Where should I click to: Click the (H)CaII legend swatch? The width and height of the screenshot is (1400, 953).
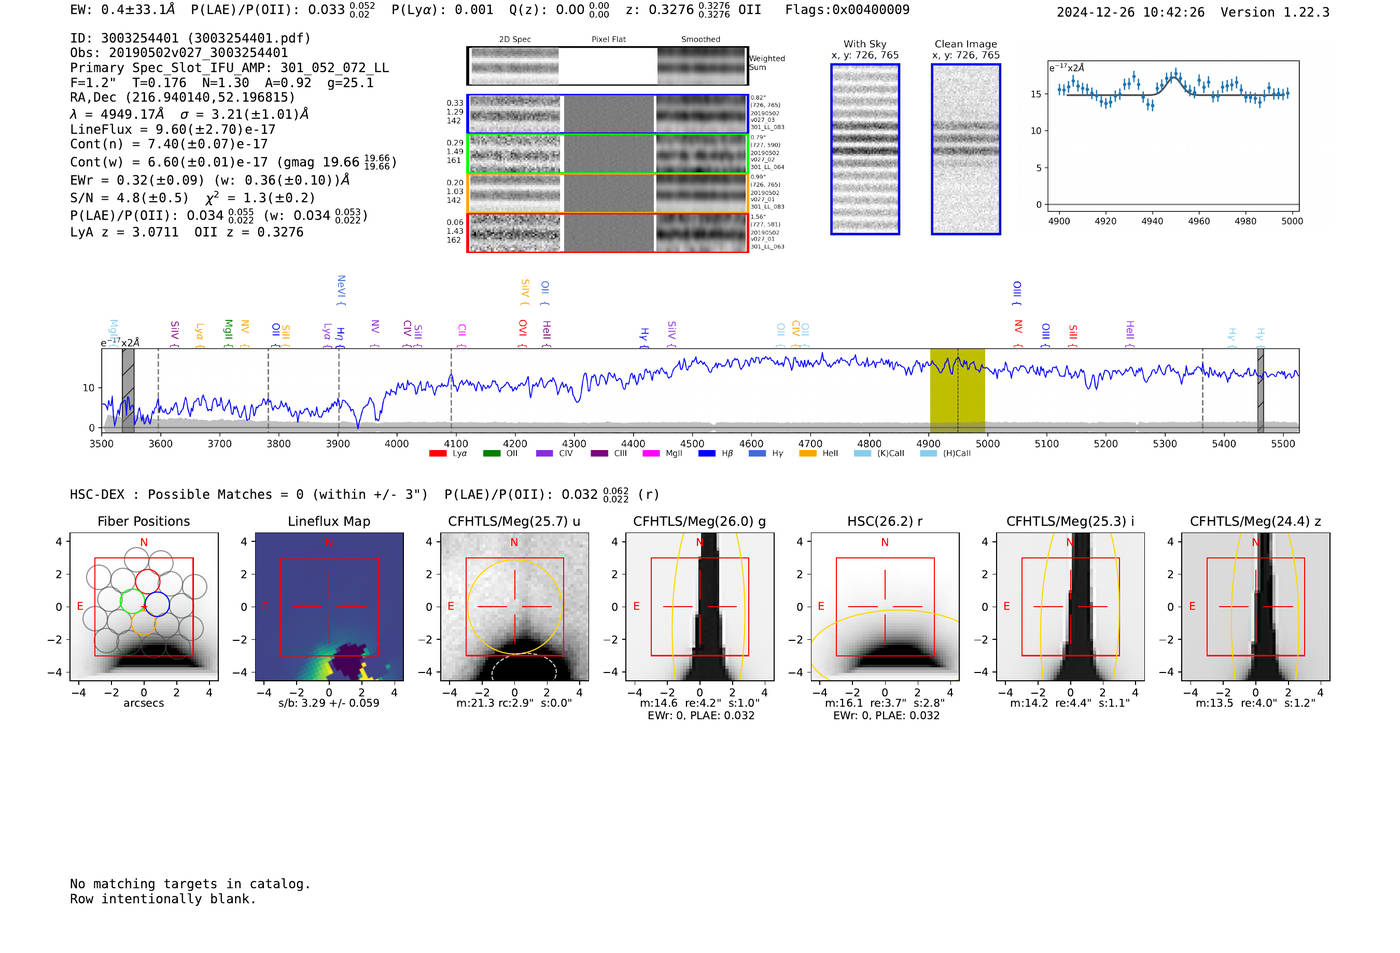pos(929,454)
